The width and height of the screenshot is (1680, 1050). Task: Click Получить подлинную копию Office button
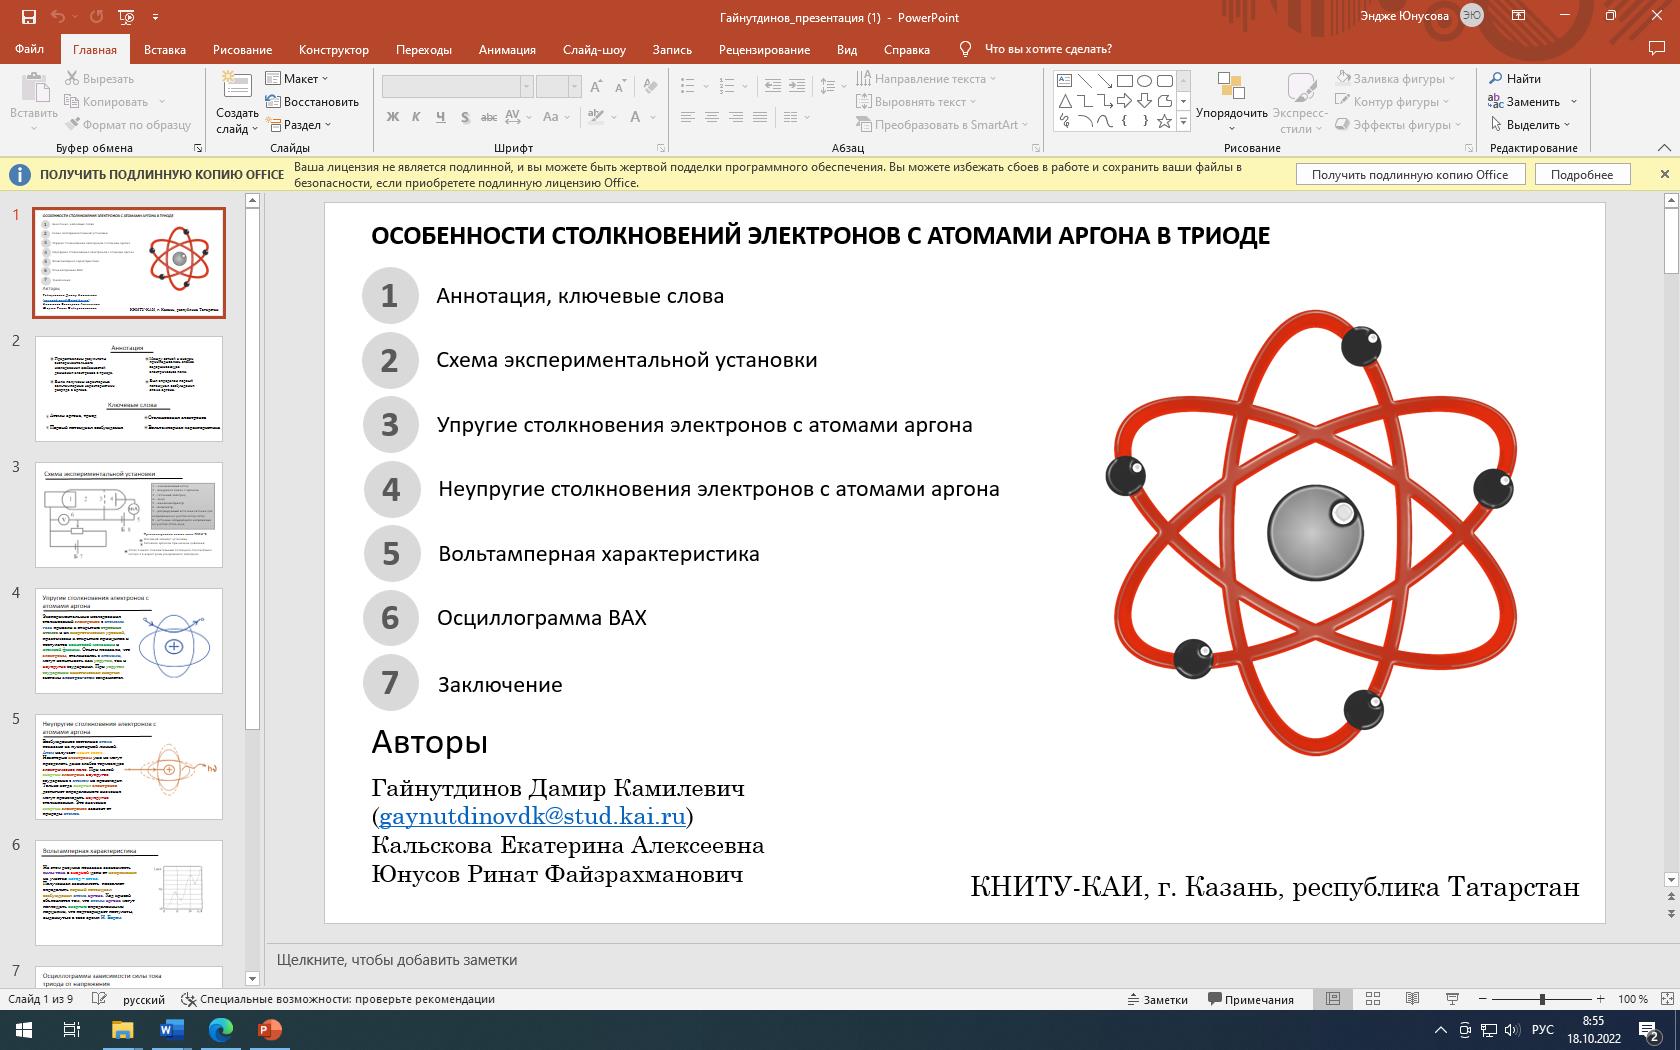click(x=1410, y=174)
